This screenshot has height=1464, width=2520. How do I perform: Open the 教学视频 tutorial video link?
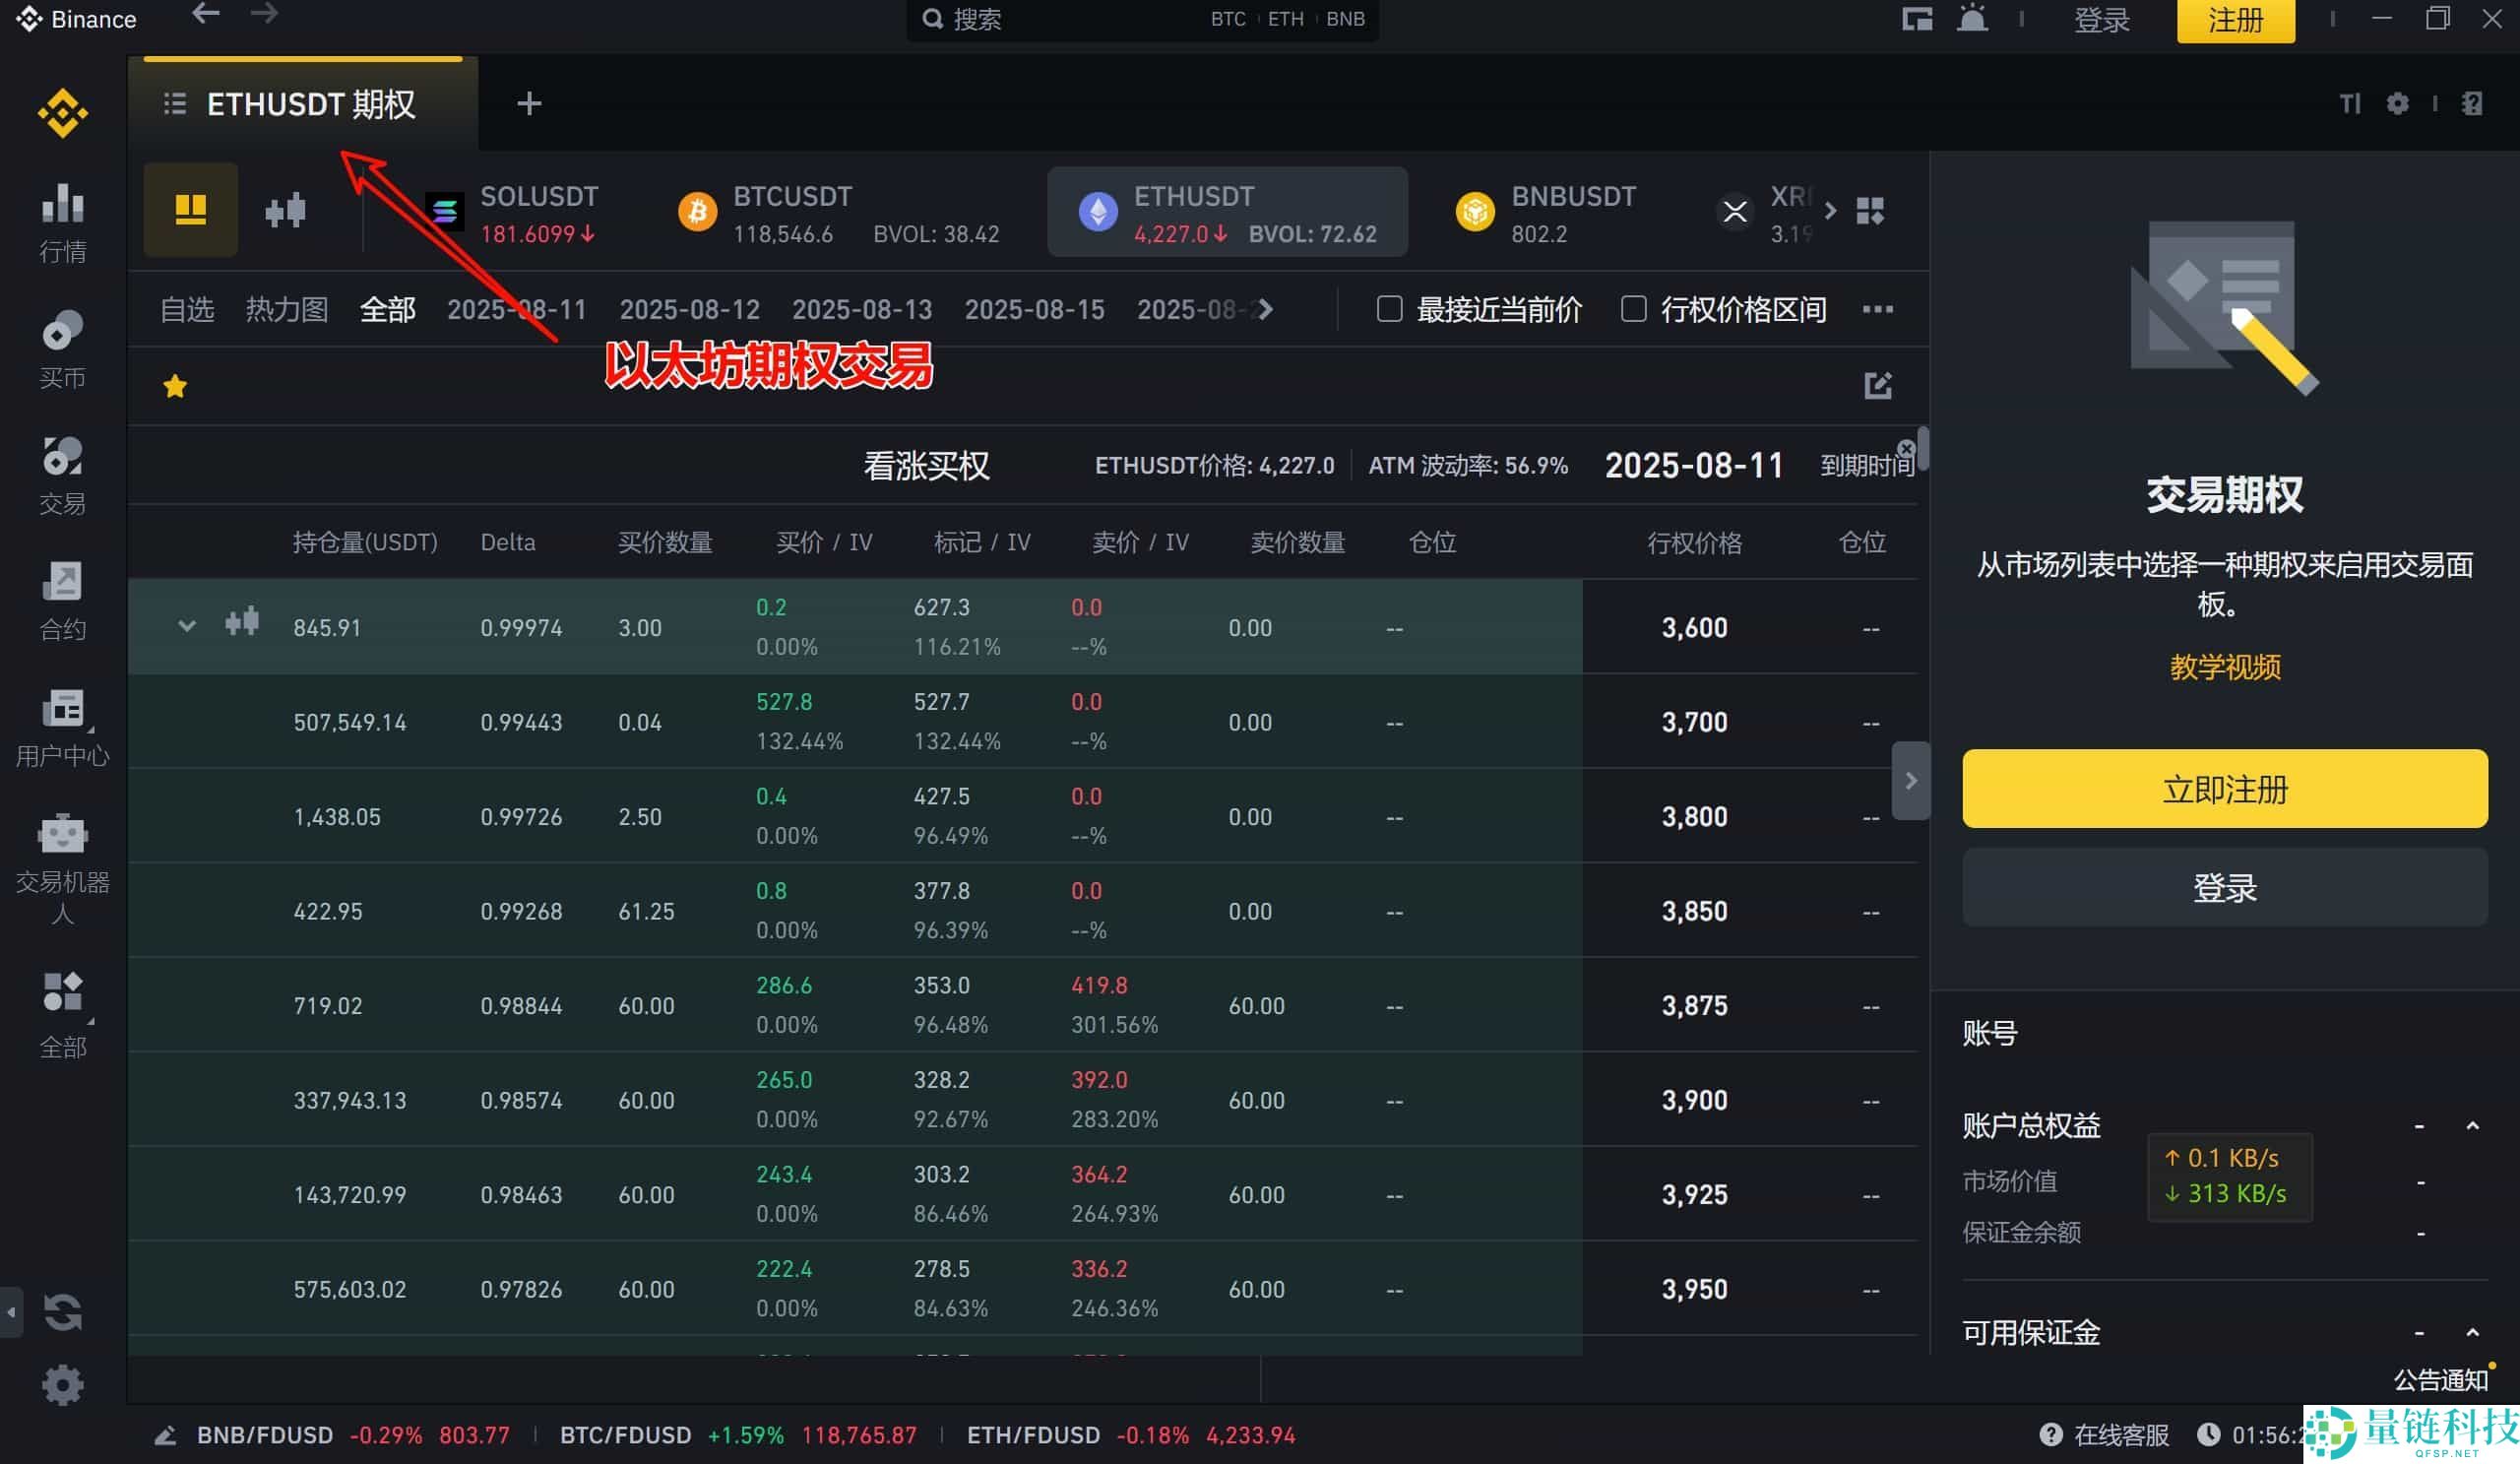[x=2223, y=668]
